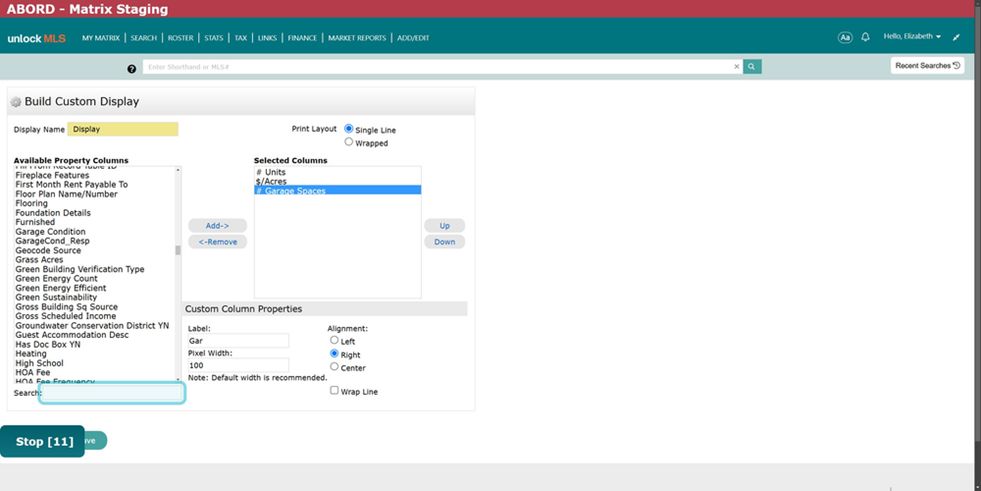Open the ROSTER menu
This screenshot has height=491, width=981.
(x=180, y=38)
